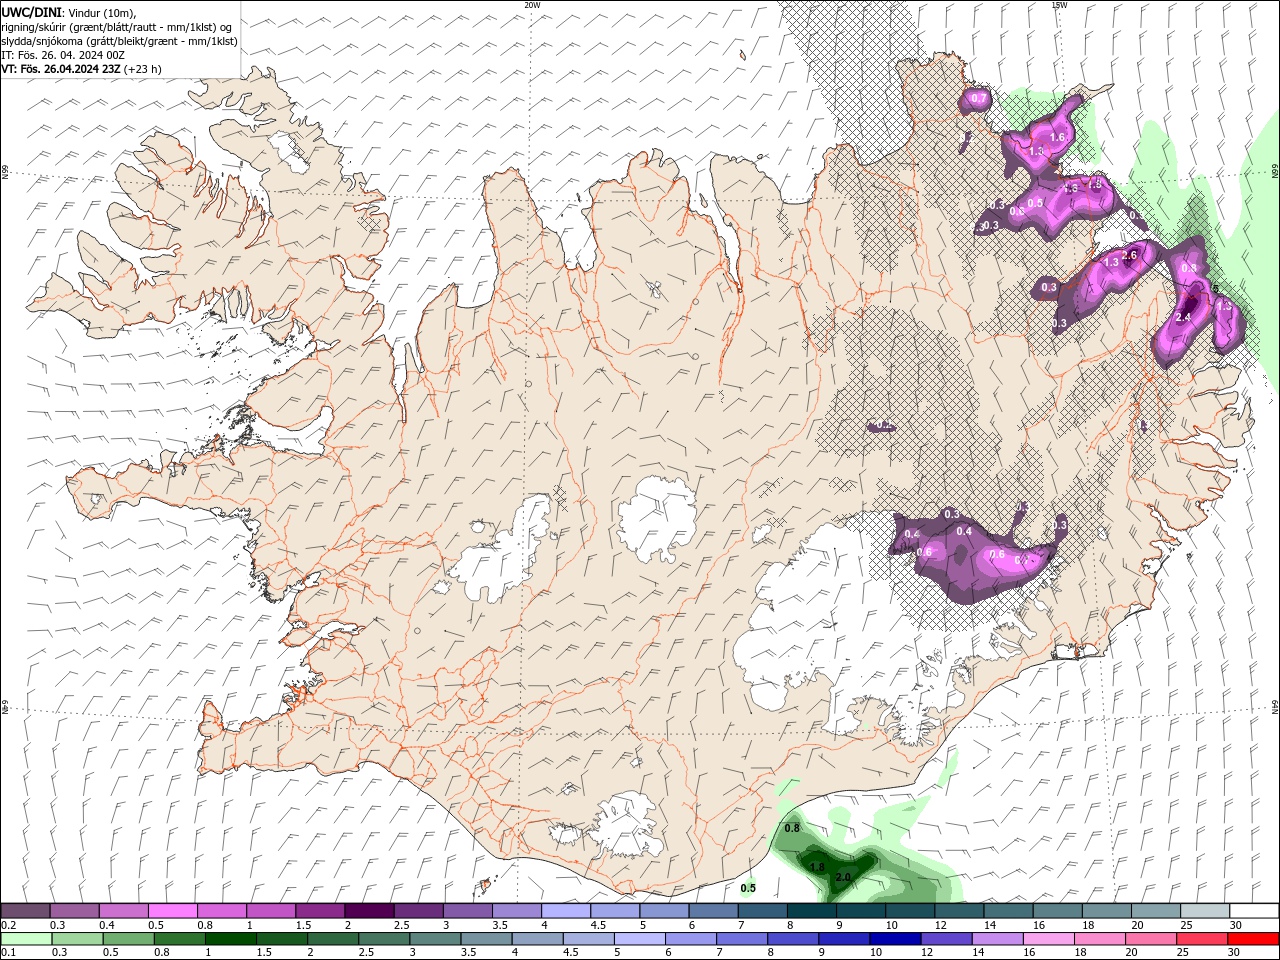Viewport: 1280px width, 960px height.
Task: Click the '30' label on the lower scale
Action: pos(1235,951)
